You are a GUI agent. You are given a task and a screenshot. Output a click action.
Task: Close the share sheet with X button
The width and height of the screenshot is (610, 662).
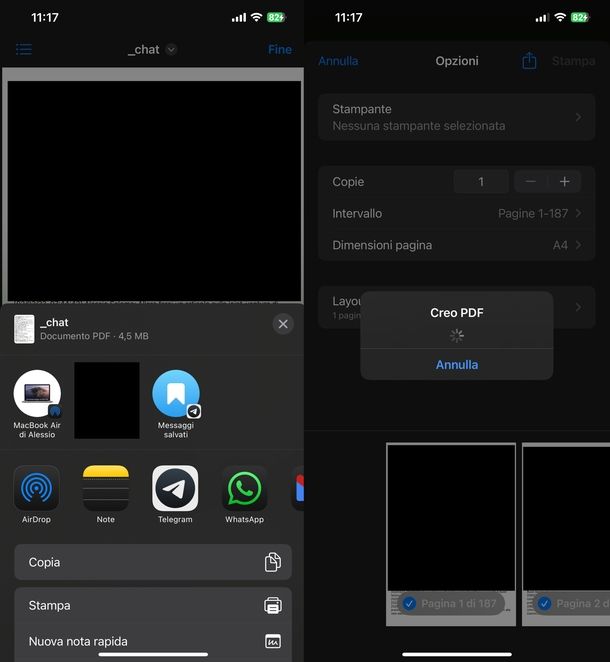[283, 324]
